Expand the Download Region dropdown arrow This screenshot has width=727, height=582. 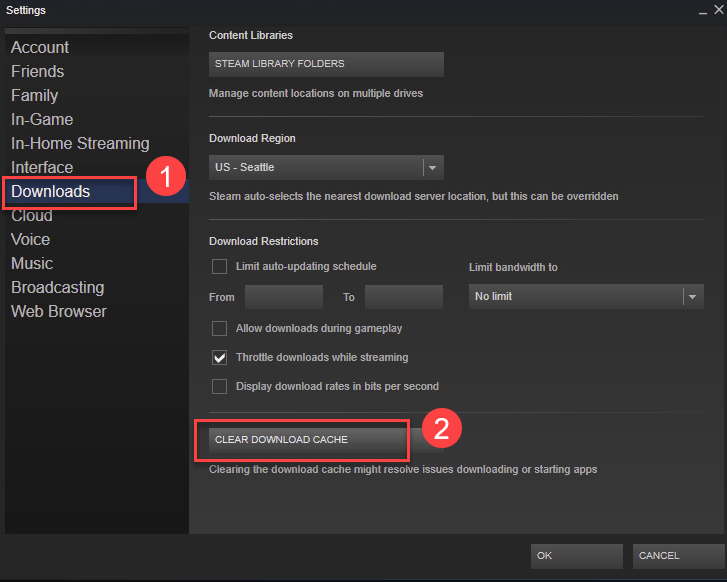point(432,167)
